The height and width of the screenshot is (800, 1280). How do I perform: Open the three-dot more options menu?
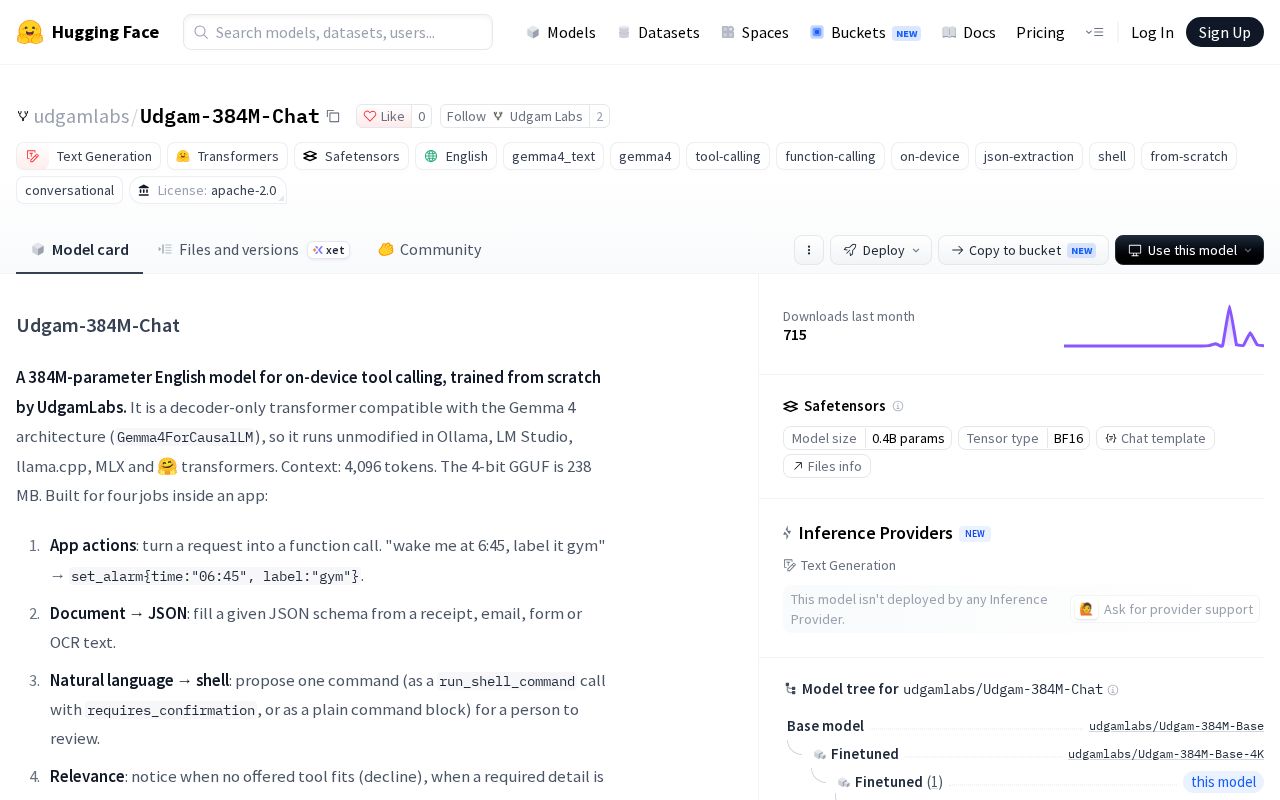tap(809, 250)
